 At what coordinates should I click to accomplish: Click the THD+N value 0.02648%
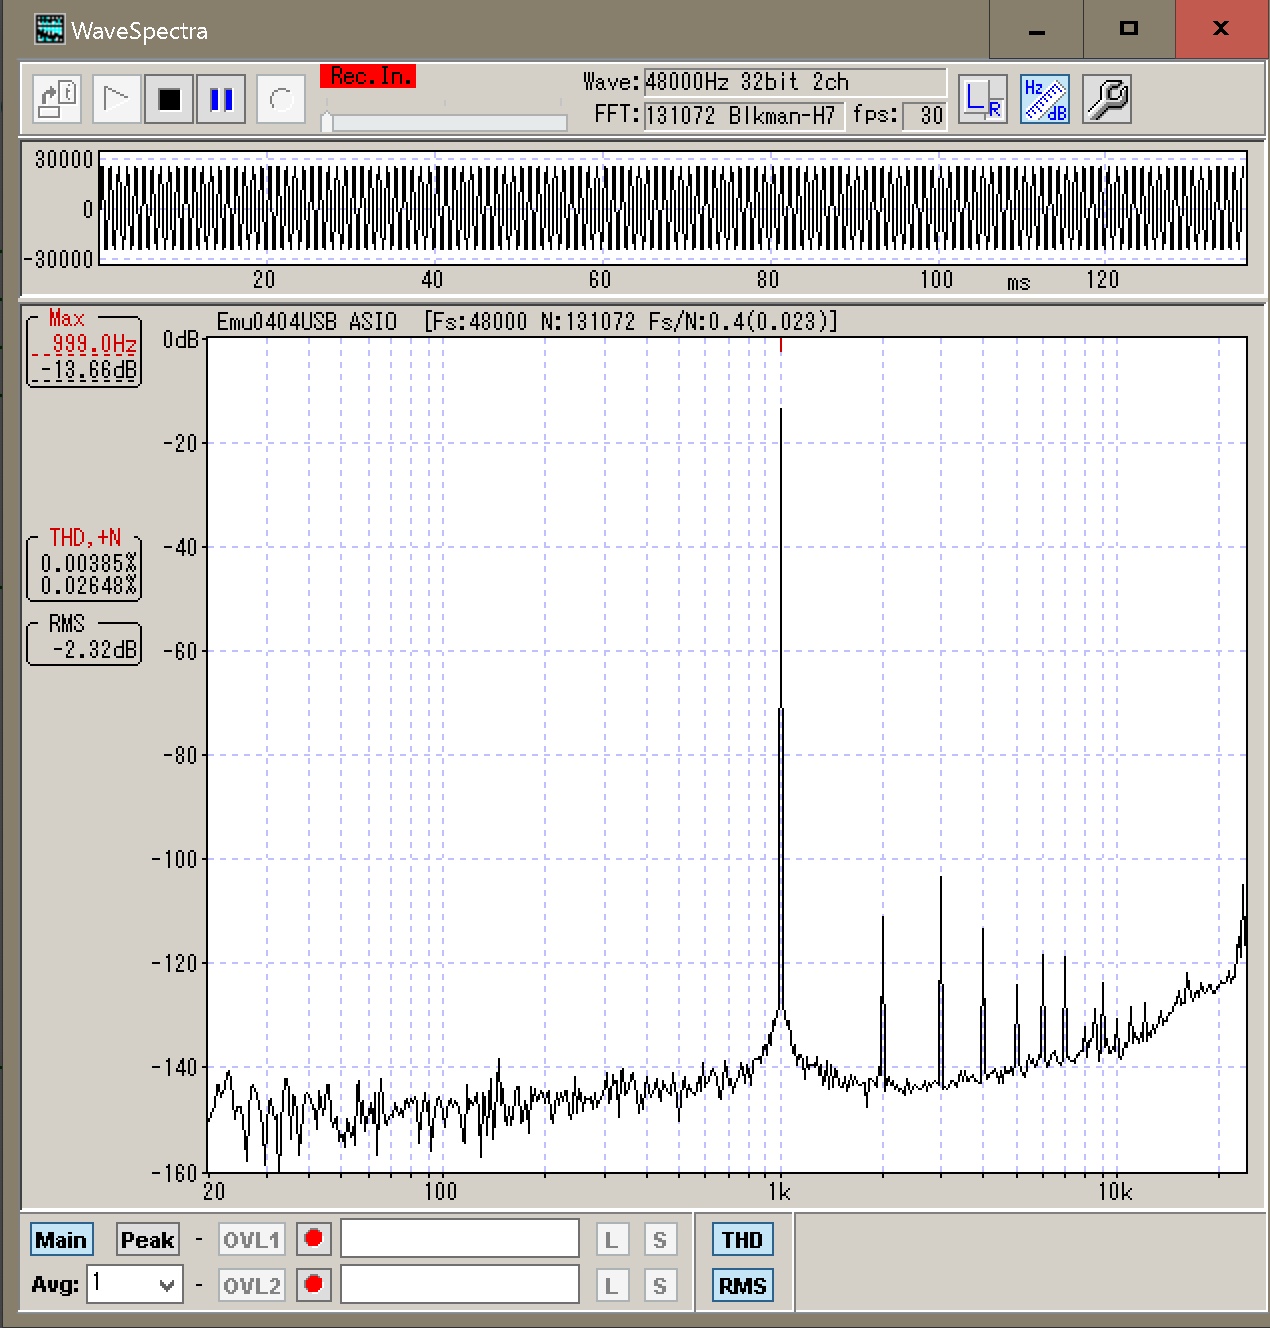click(88, 586)
